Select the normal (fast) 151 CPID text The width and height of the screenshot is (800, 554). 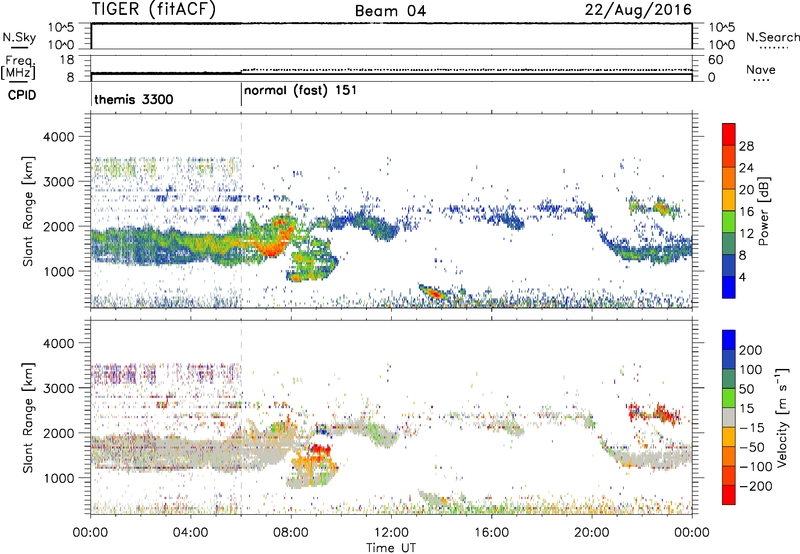point(301,91)
